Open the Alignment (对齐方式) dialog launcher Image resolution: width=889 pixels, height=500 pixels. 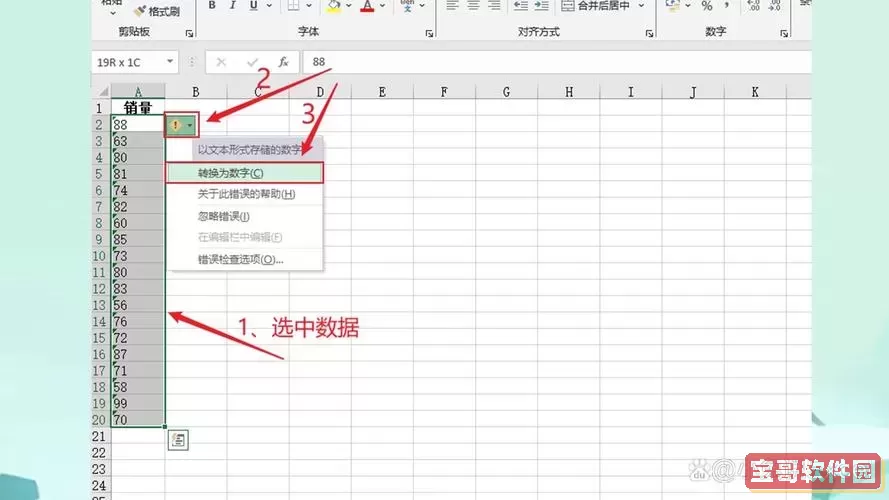[649, 34]
